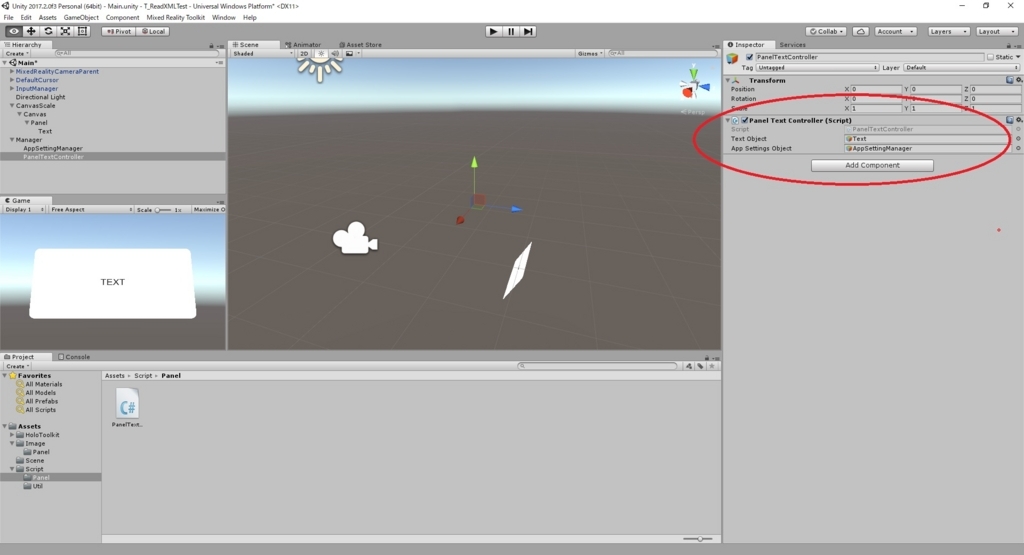The image size is (1024, 555).
Task: Click the Position X input field
Action: pyautogui.click(x=876, y=89)
